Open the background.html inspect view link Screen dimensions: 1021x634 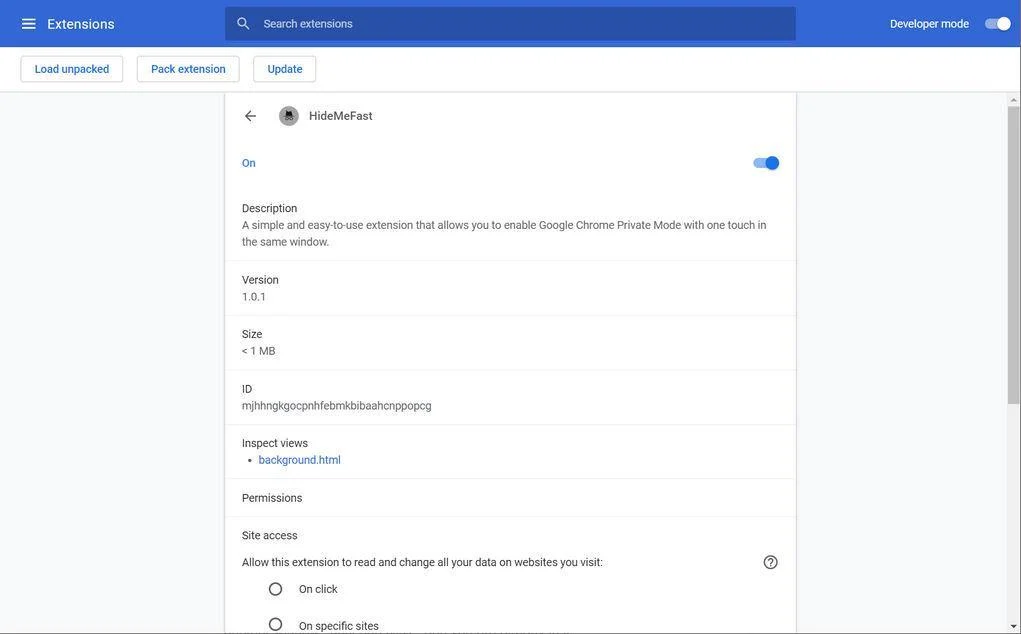300,460
